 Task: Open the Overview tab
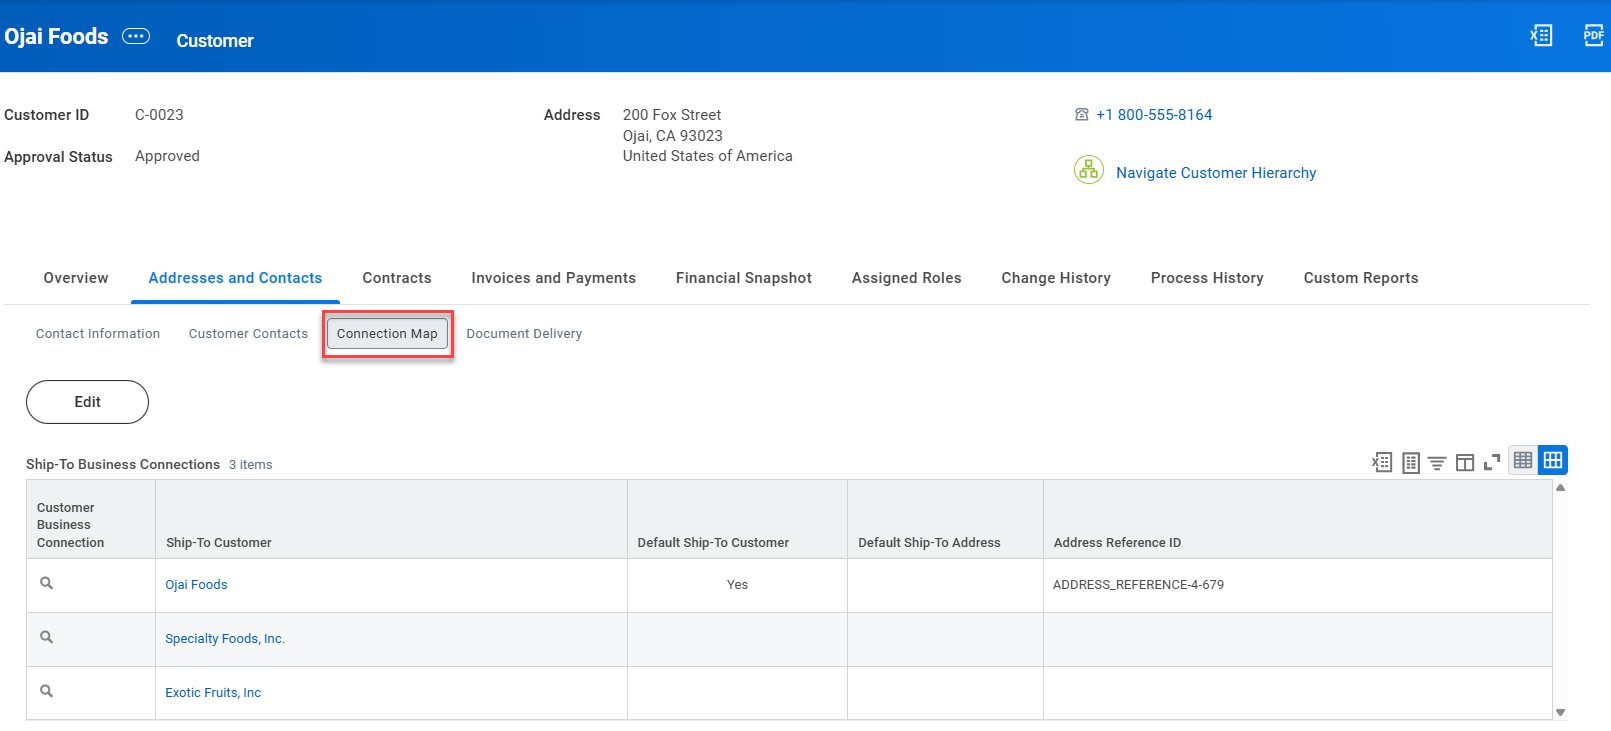pyautogui.click(x=76, y=278)
